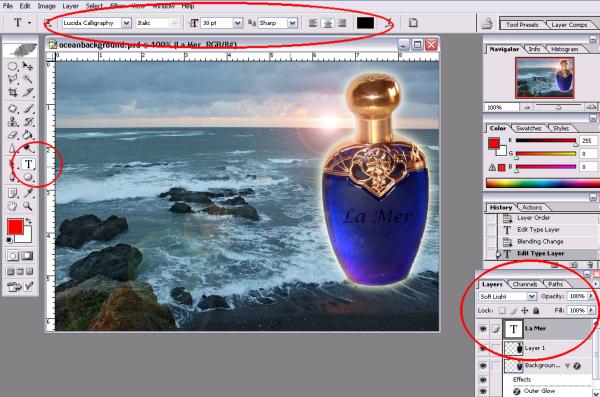Collapse the Background layer effects list
600x397 pixels.
(567, 366)
